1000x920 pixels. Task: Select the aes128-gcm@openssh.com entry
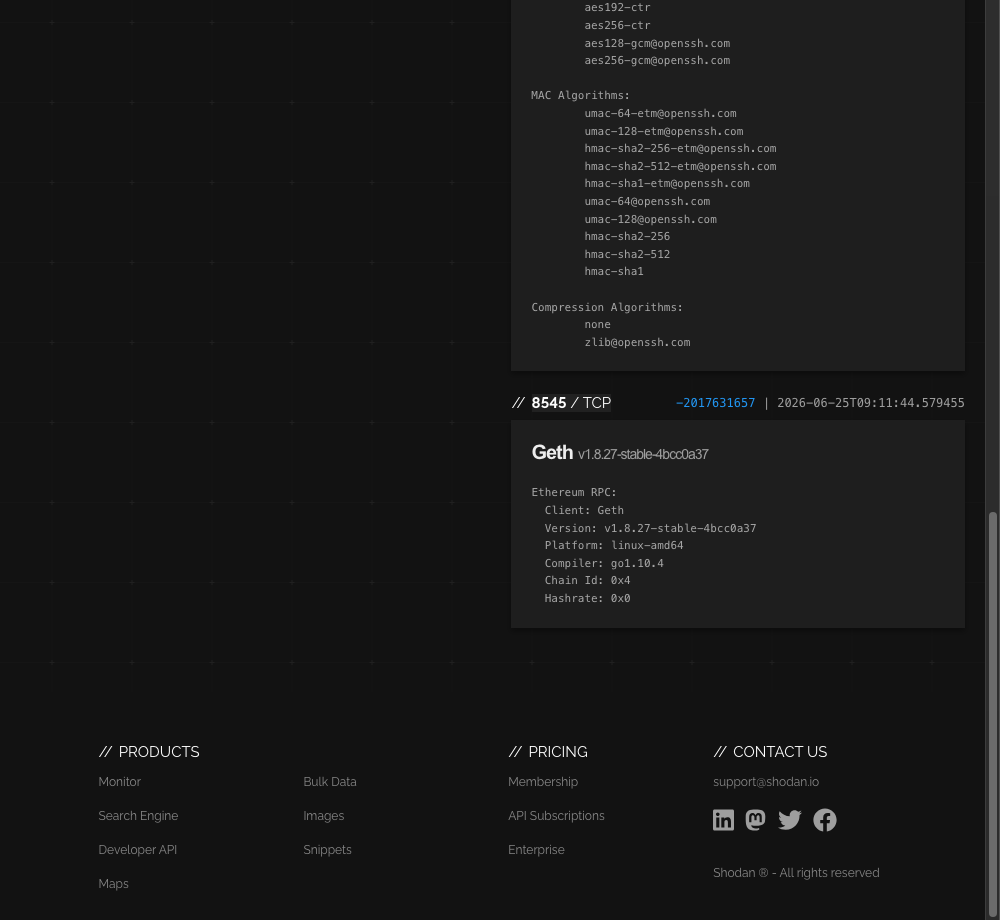657,43
